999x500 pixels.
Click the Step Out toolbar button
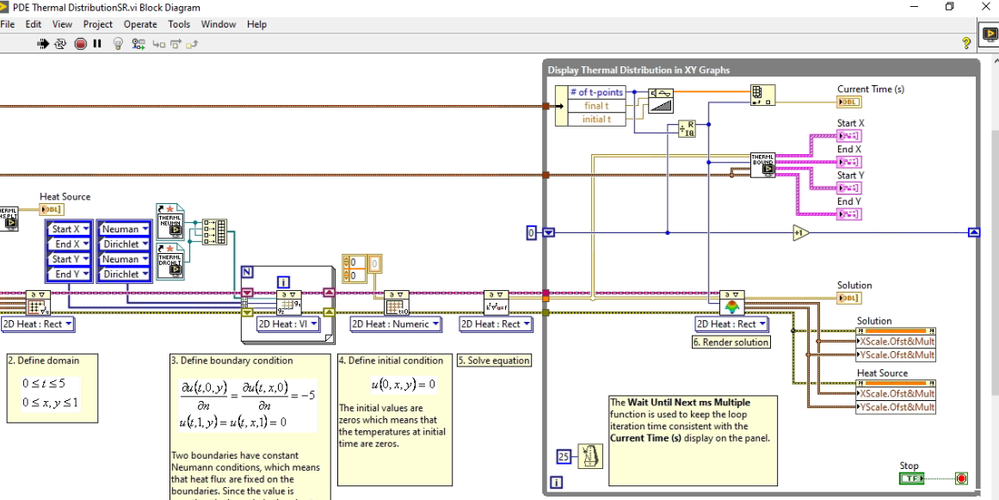192,45
